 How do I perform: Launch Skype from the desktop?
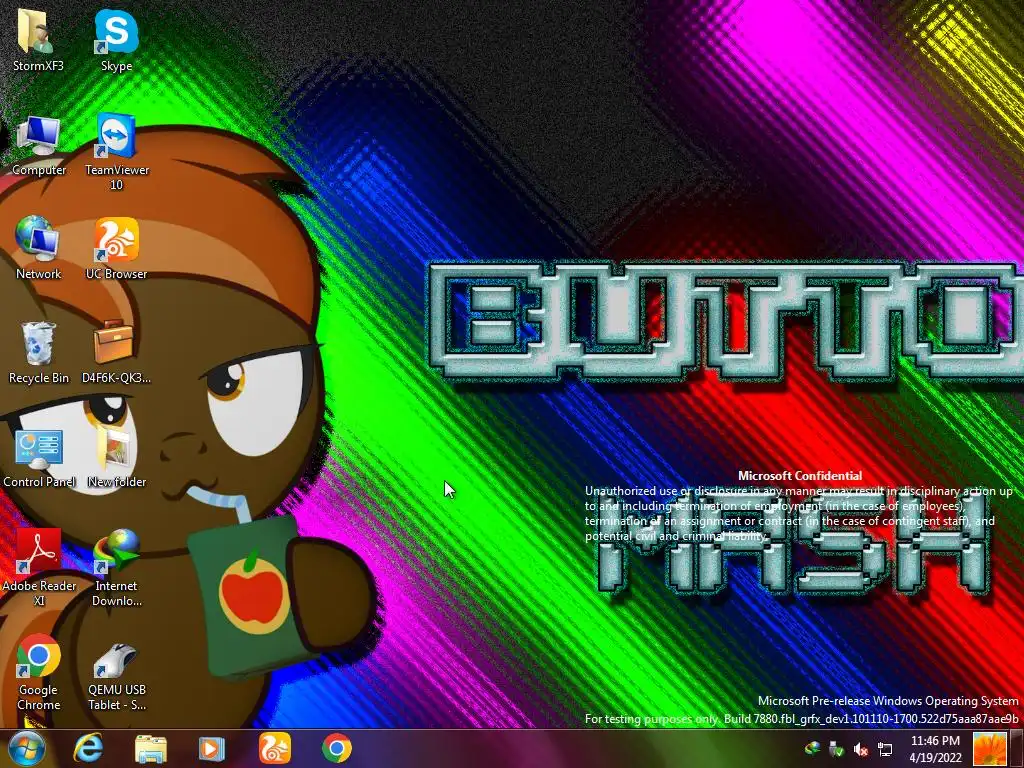coord(116,40)
